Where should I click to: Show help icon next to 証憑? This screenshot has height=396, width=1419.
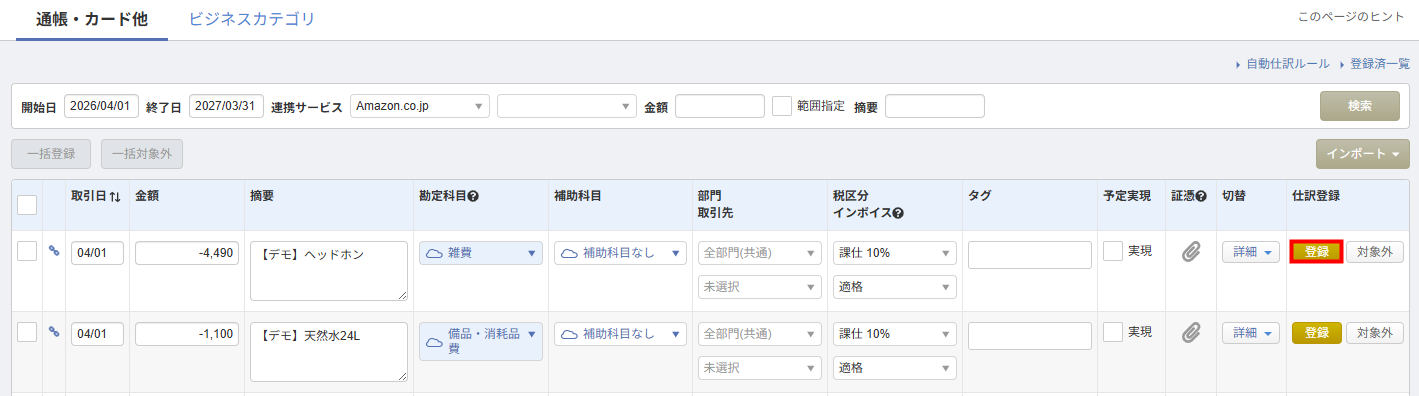1201,197
